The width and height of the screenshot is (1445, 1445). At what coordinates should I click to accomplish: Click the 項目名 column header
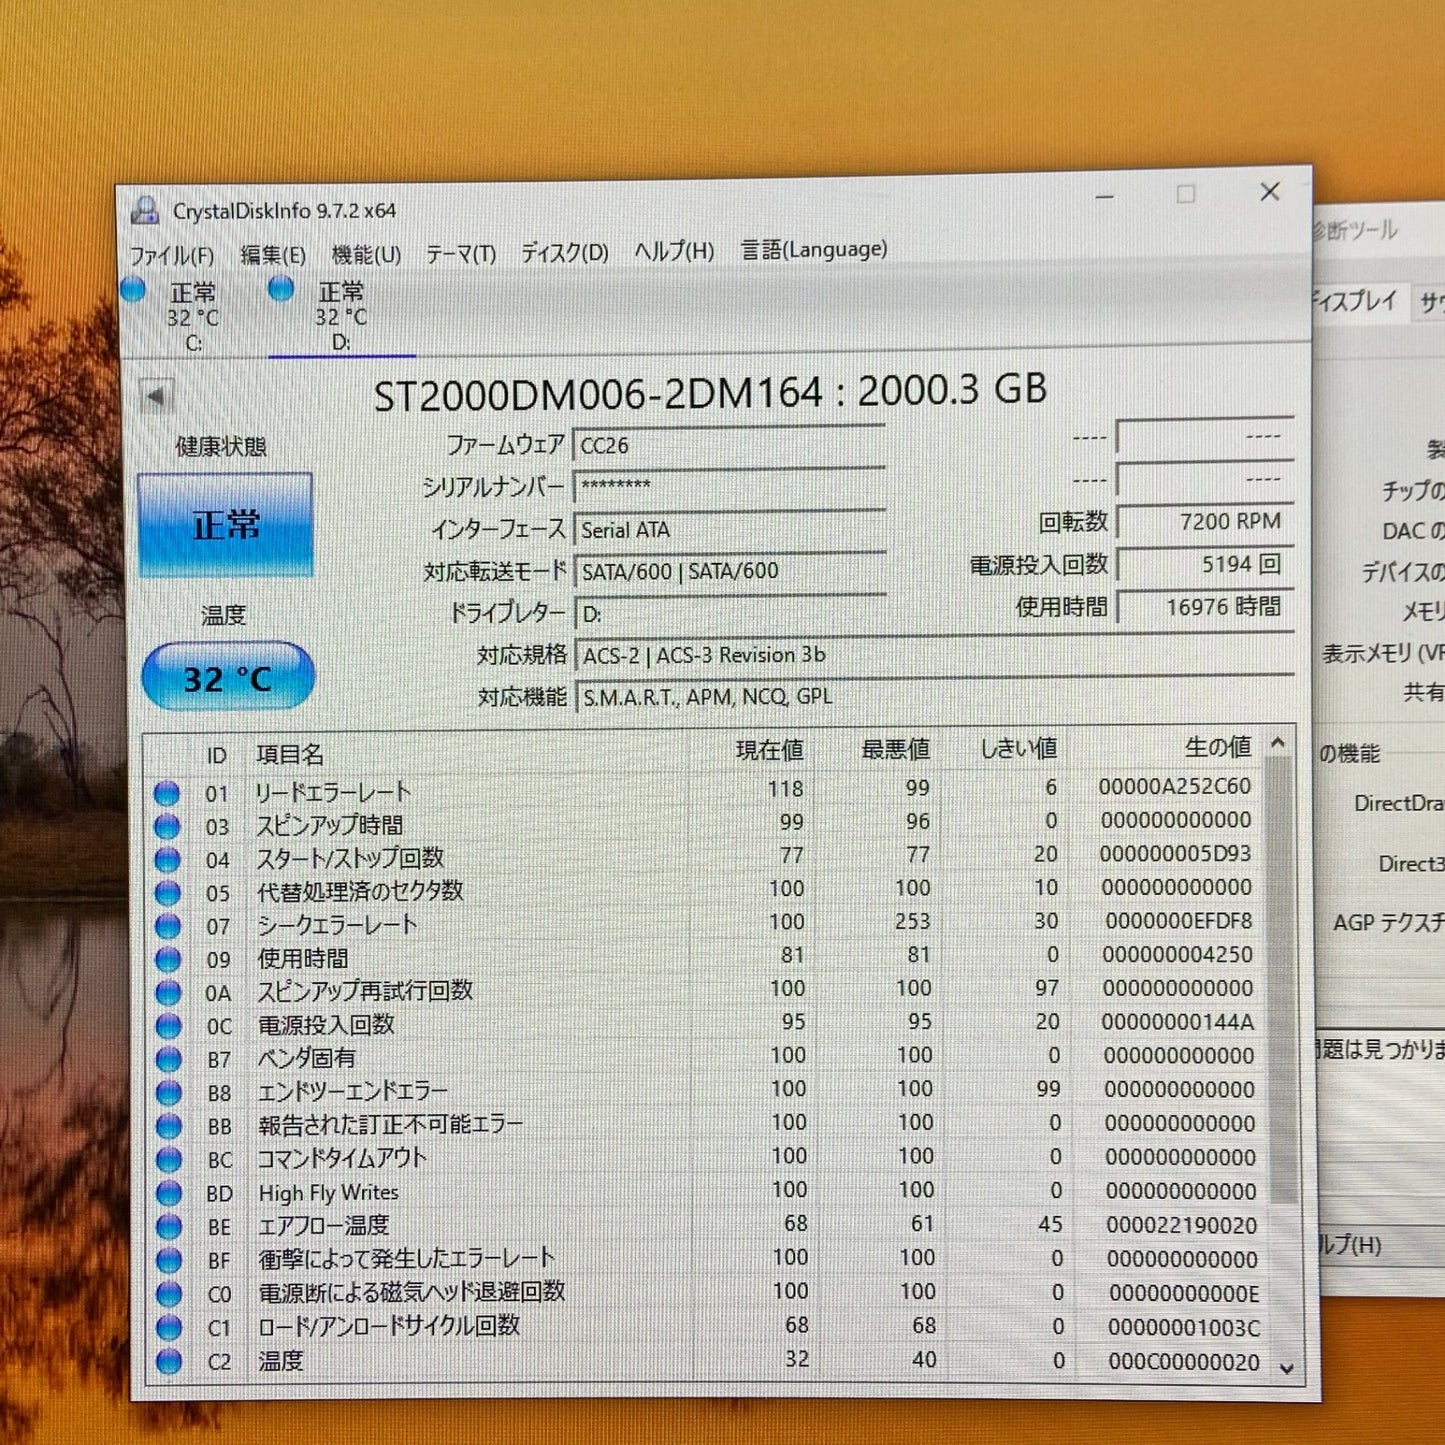(x=290, y=754)
